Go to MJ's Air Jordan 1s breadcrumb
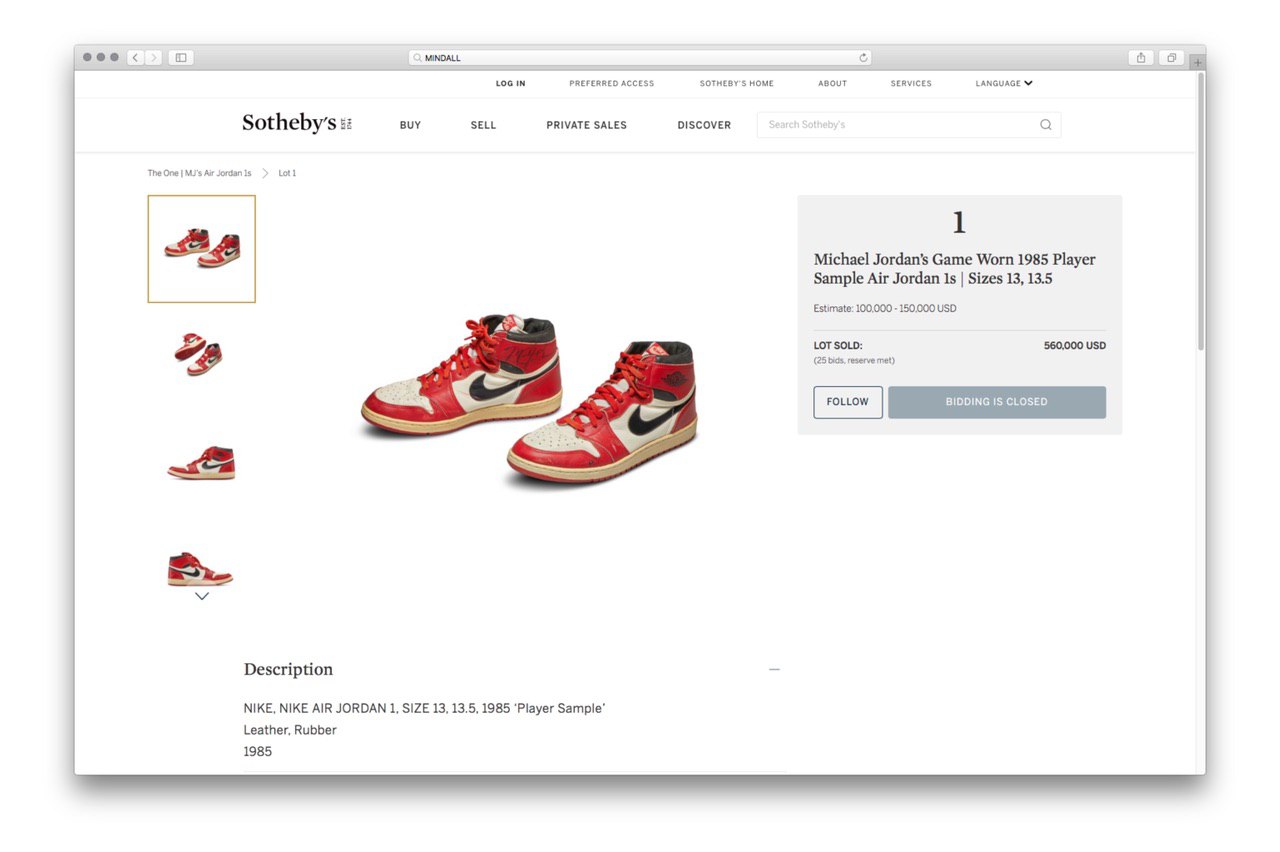Image resolution: width=1280 pixels, height=852 pixels. 200,173
